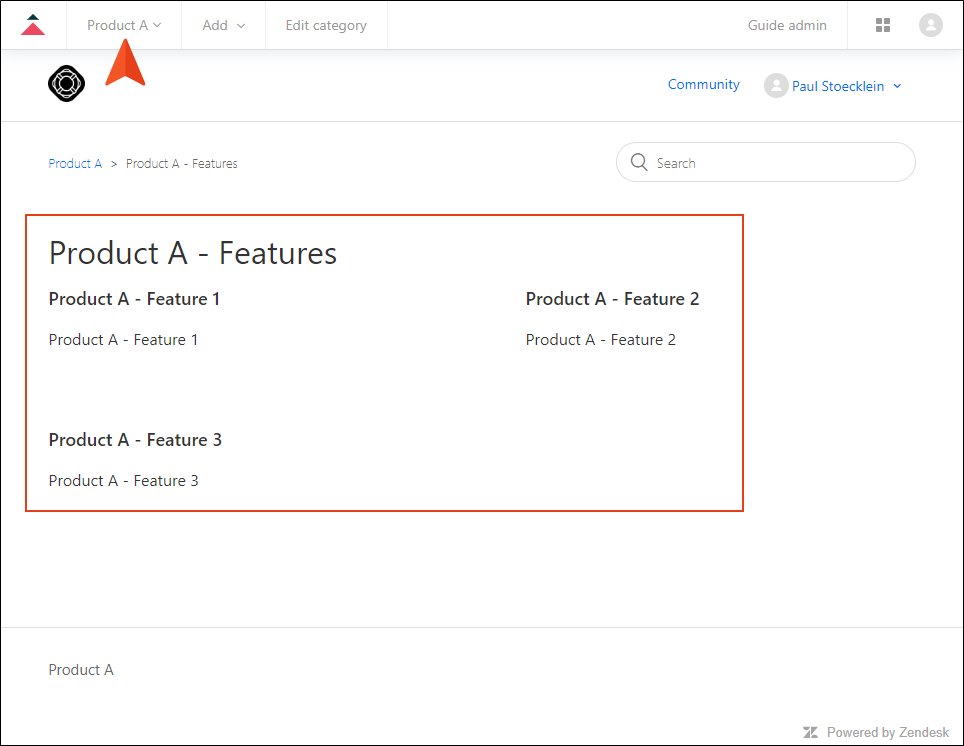The height and width of the screenshot is (746, 964).
Task: Click the top-right profile avatar icon
Action: 931,25
